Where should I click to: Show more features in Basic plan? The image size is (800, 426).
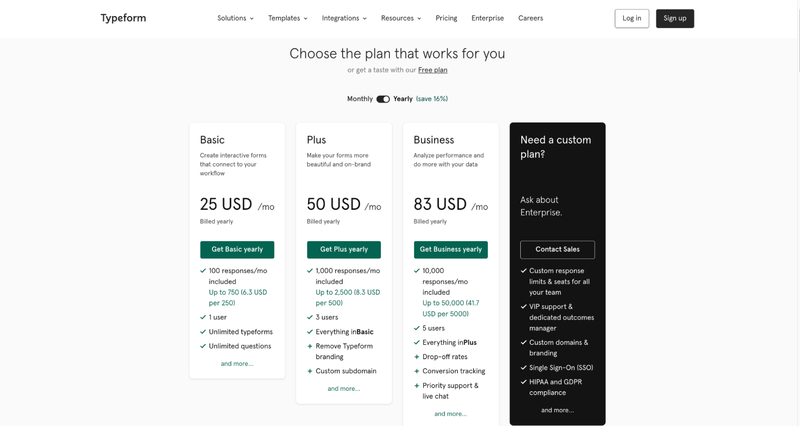coord(237,364)
